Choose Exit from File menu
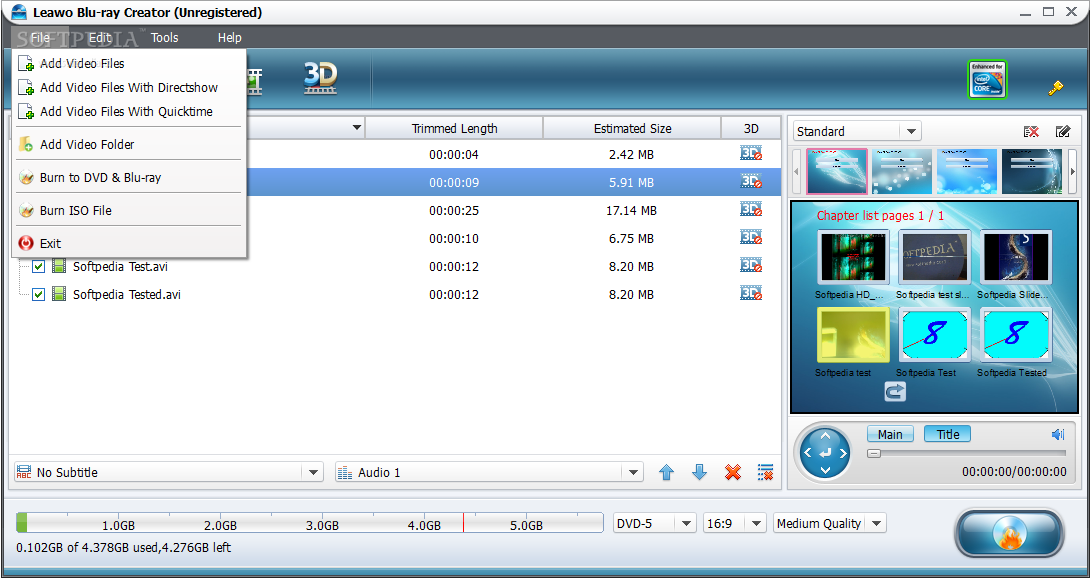The image size is (1090, 578). coord(129,243)
